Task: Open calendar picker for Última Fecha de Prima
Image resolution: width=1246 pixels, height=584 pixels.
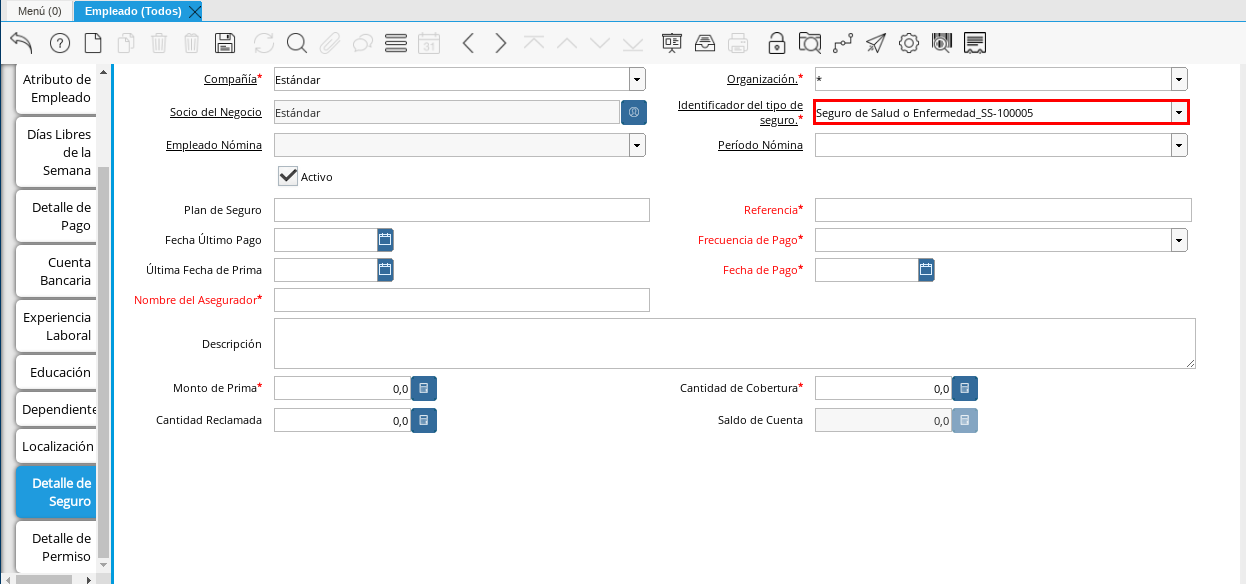Action: click(x=385, y=270)
